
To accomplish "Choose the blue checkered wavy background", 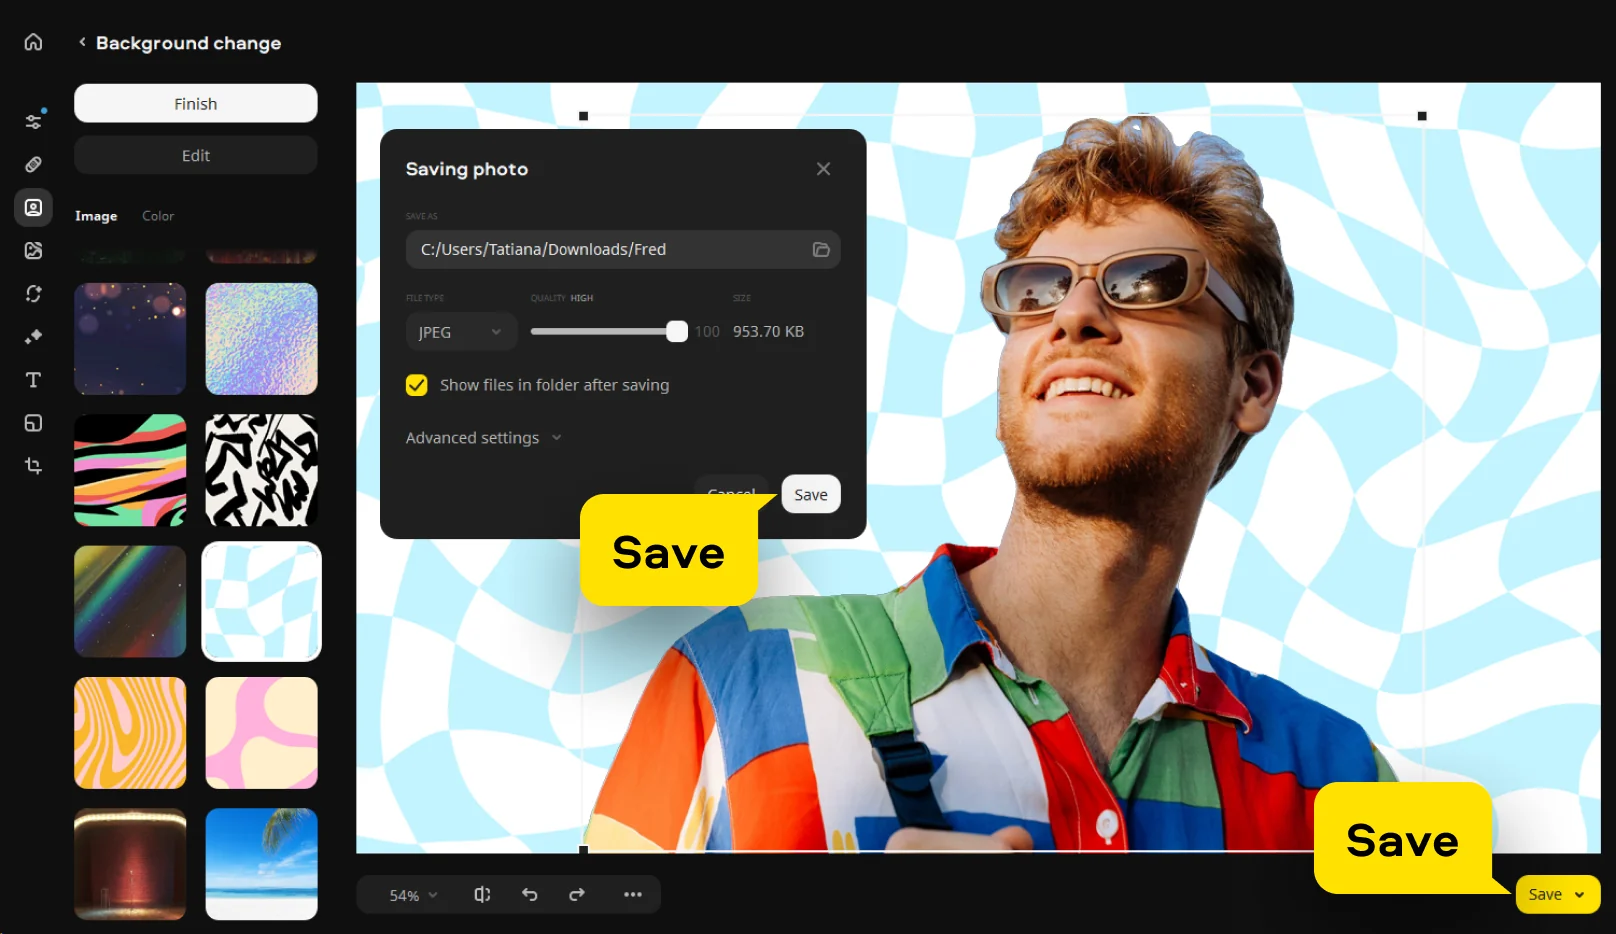I will tap(262, 601).
